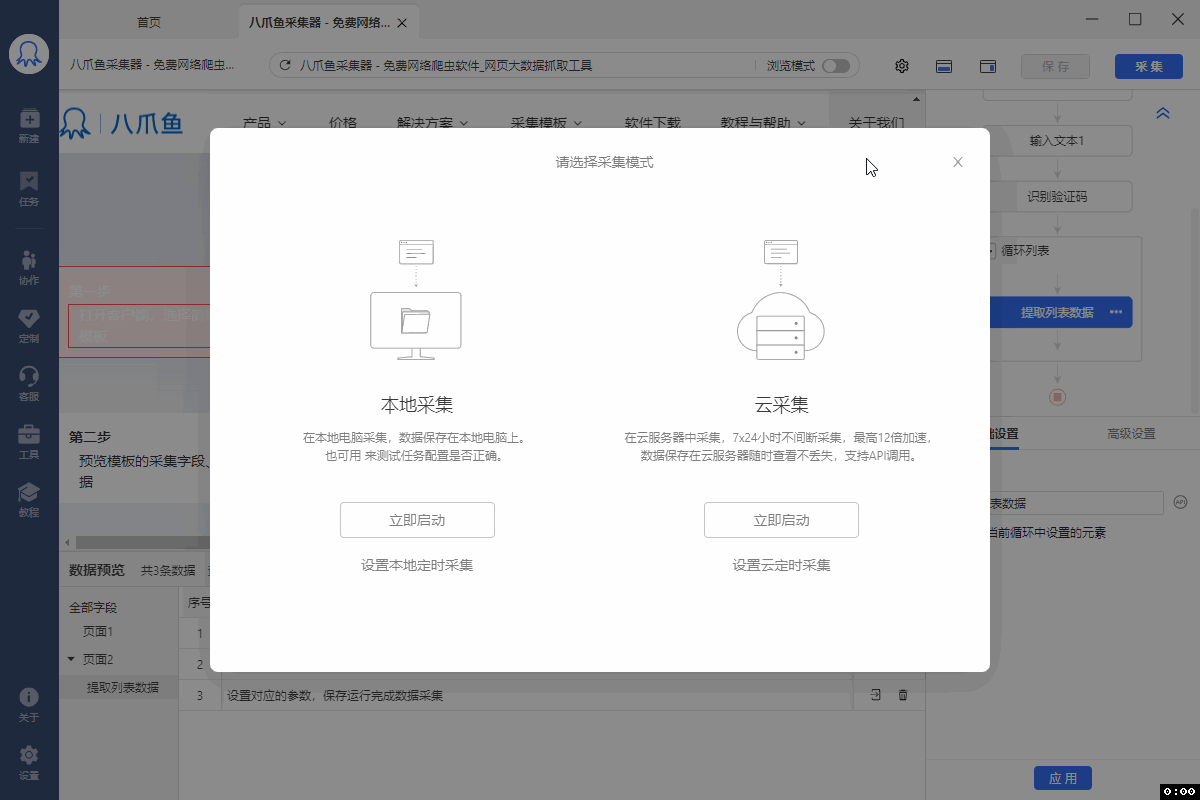Click the 应用 button

[x=1063, y=778]
